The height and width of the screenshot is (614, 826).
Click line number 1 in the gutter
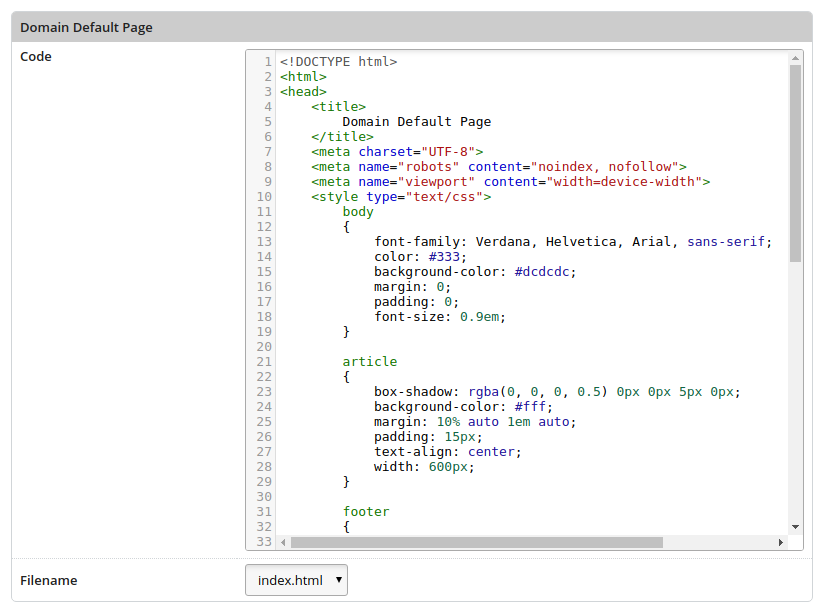[268, 62]
